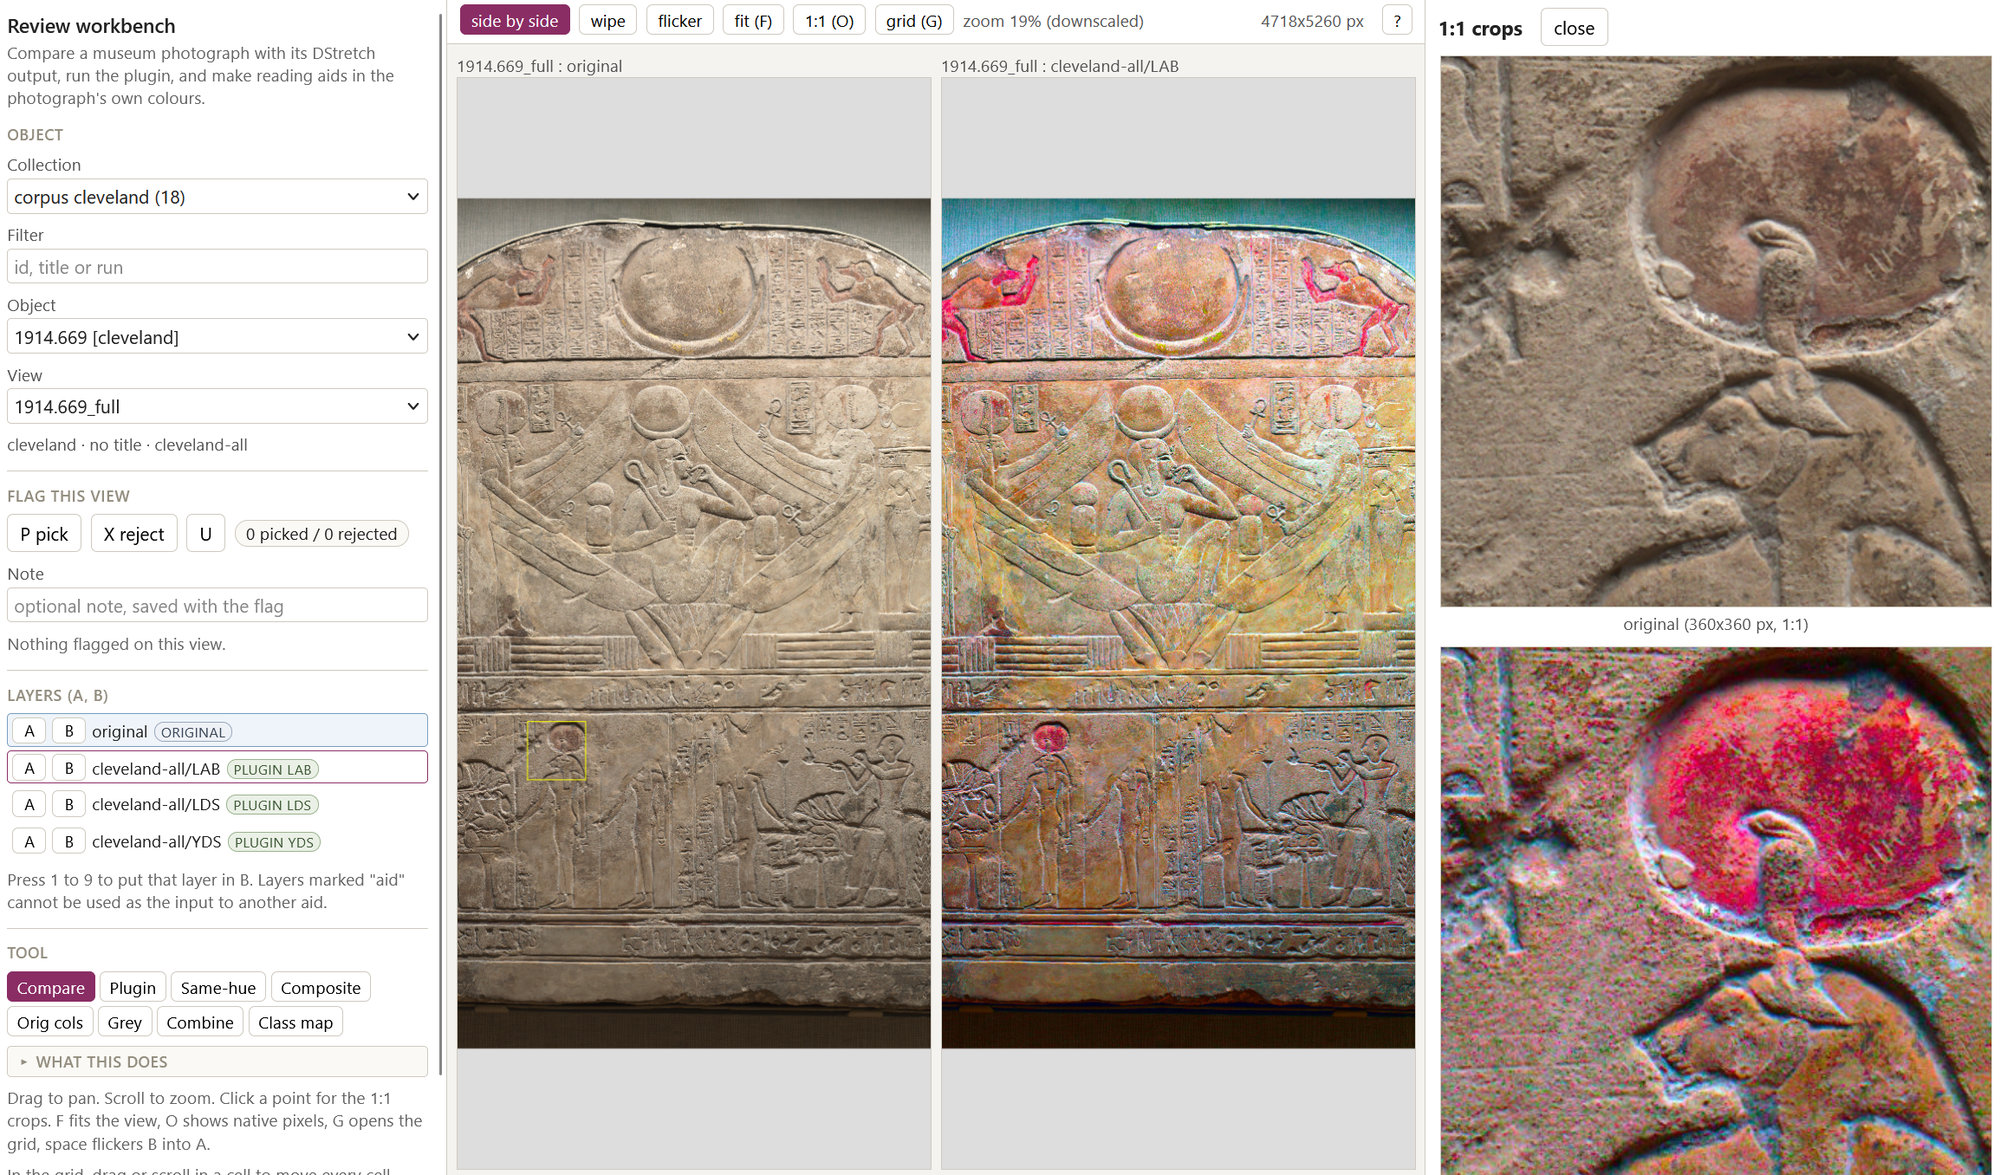Click the original 1:1 crop image

pos(1716,331)
